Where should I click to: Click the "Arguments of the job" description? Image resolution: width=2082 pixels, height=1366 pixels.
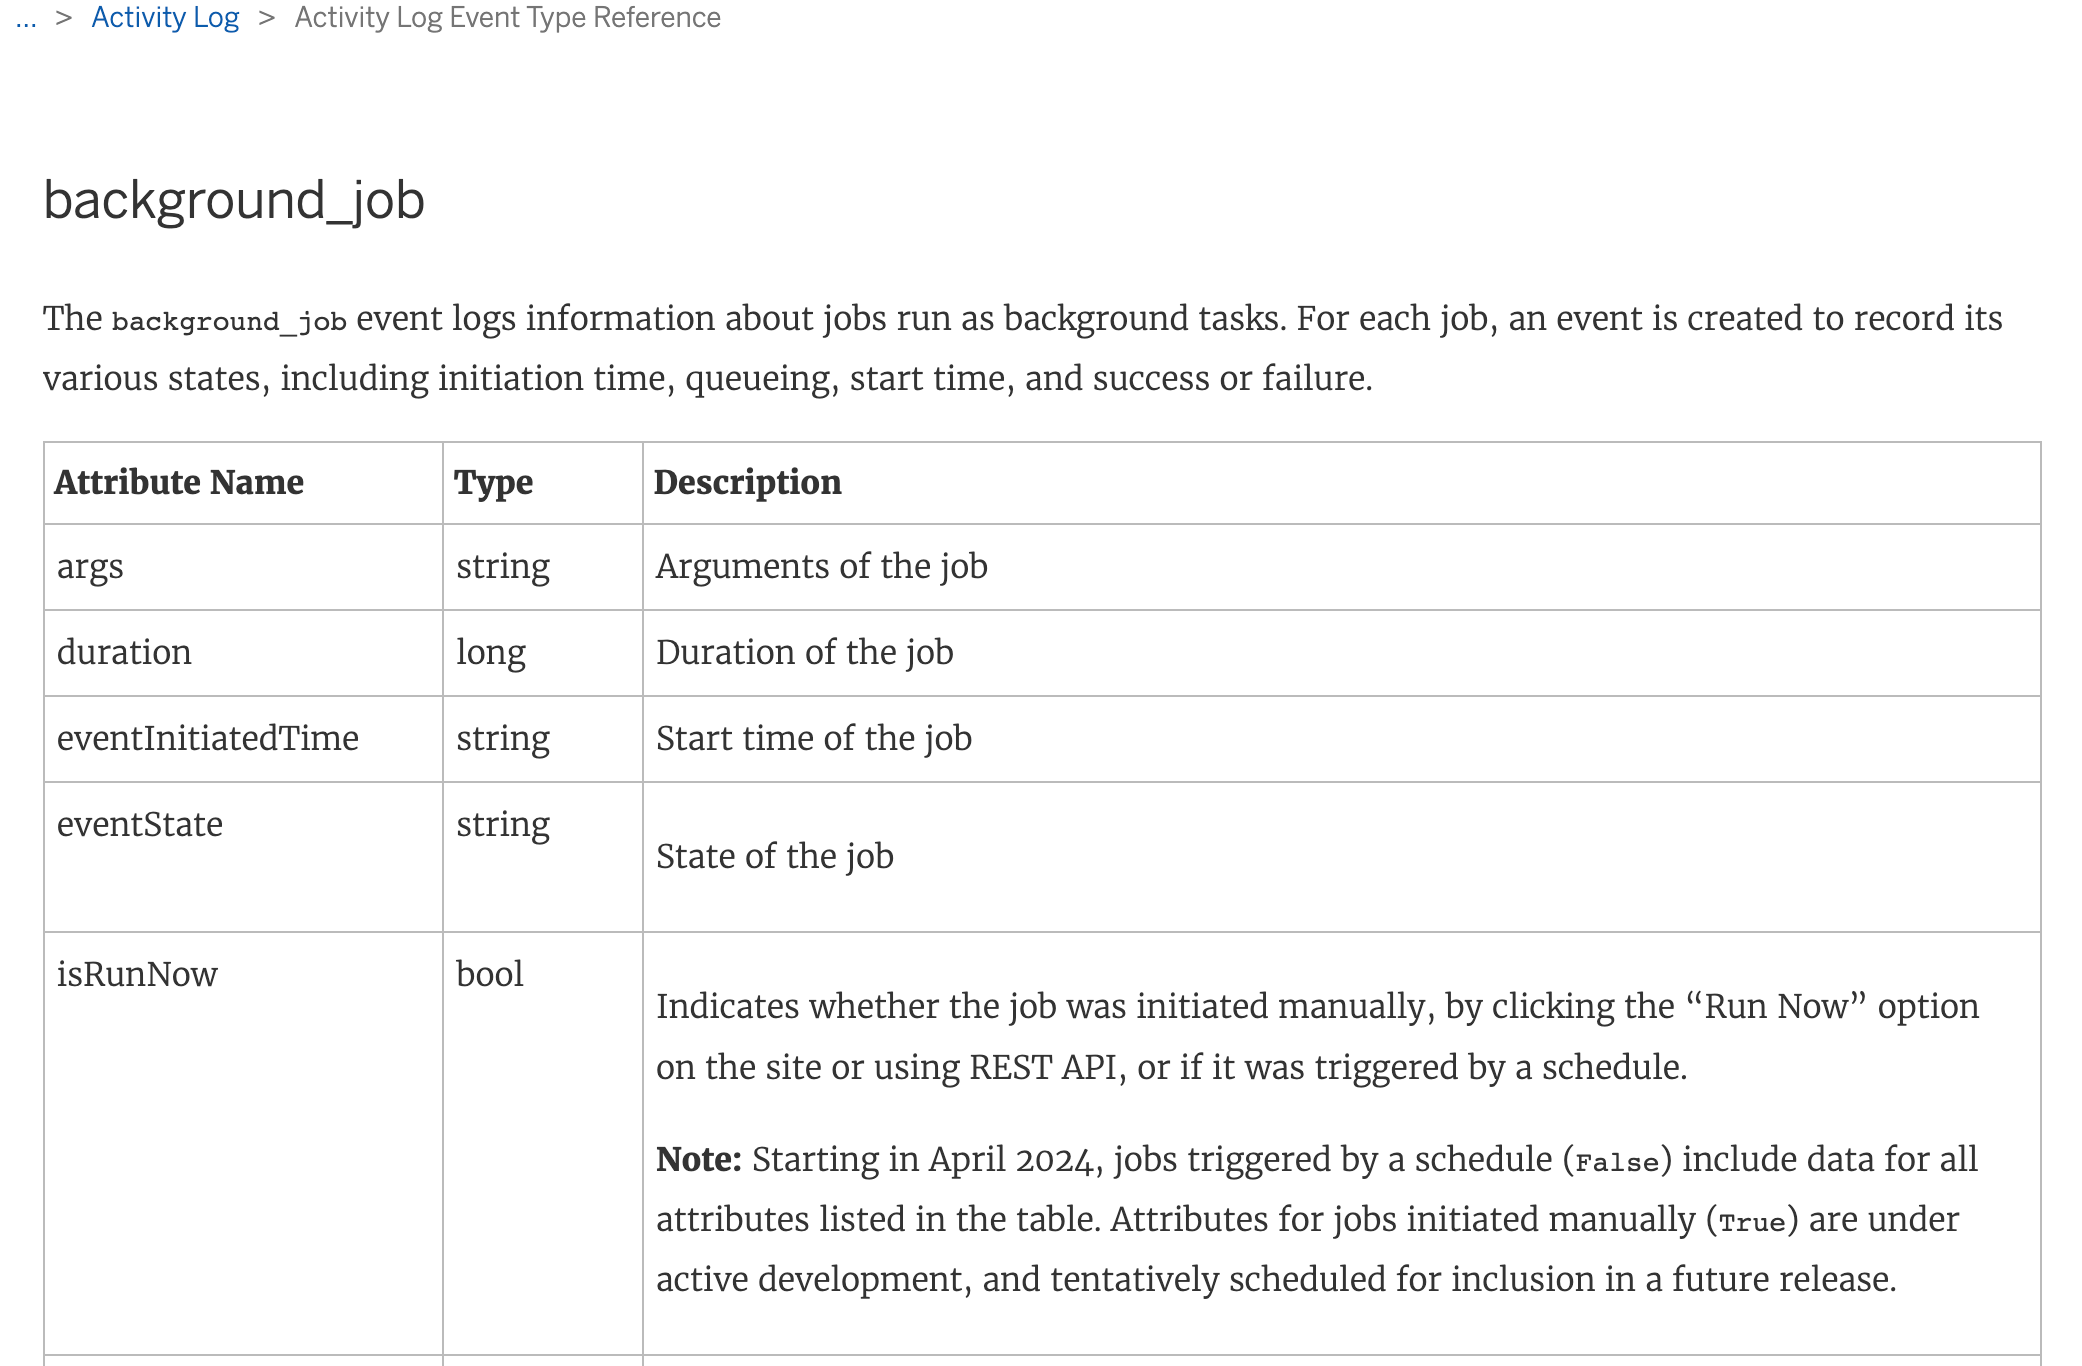tap(821, 566)
